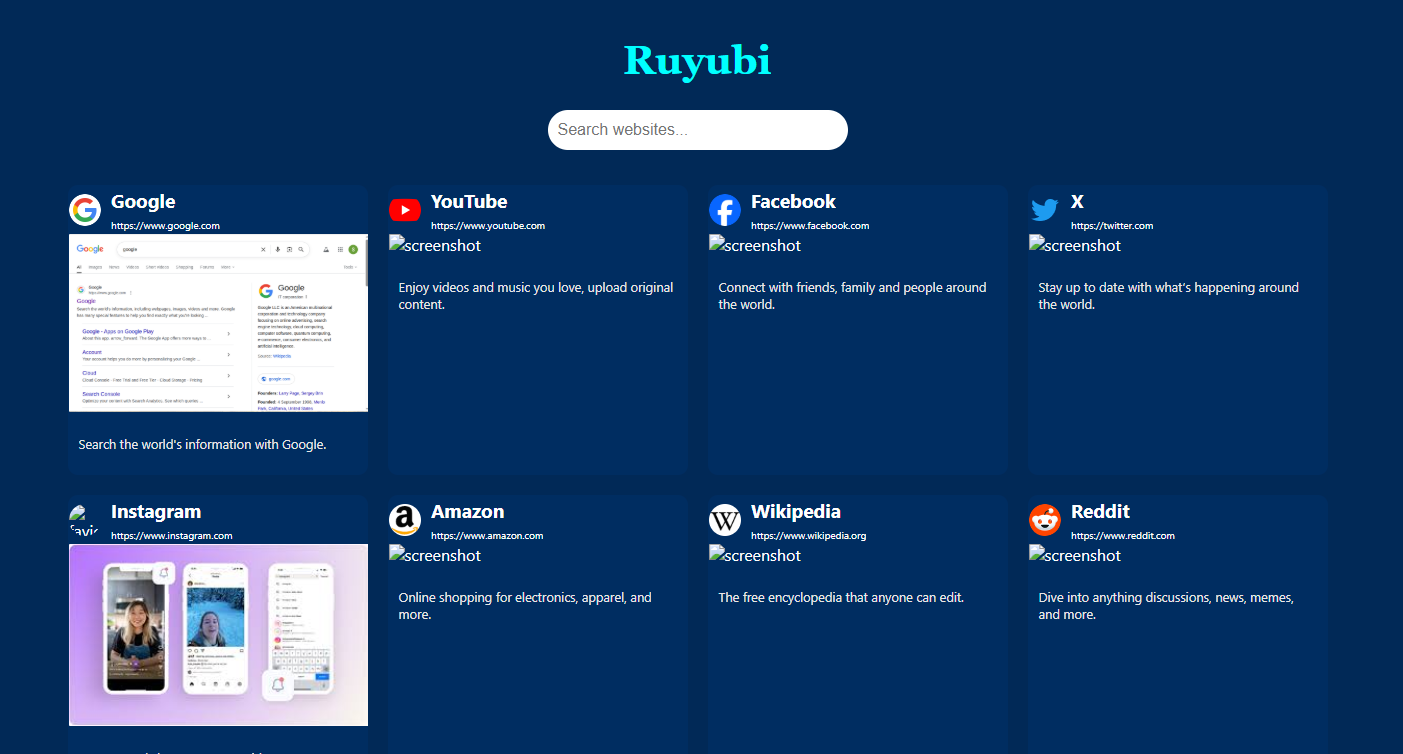Open the Wikipedia card title
The image size is (1403, 754).
point(796,512)
